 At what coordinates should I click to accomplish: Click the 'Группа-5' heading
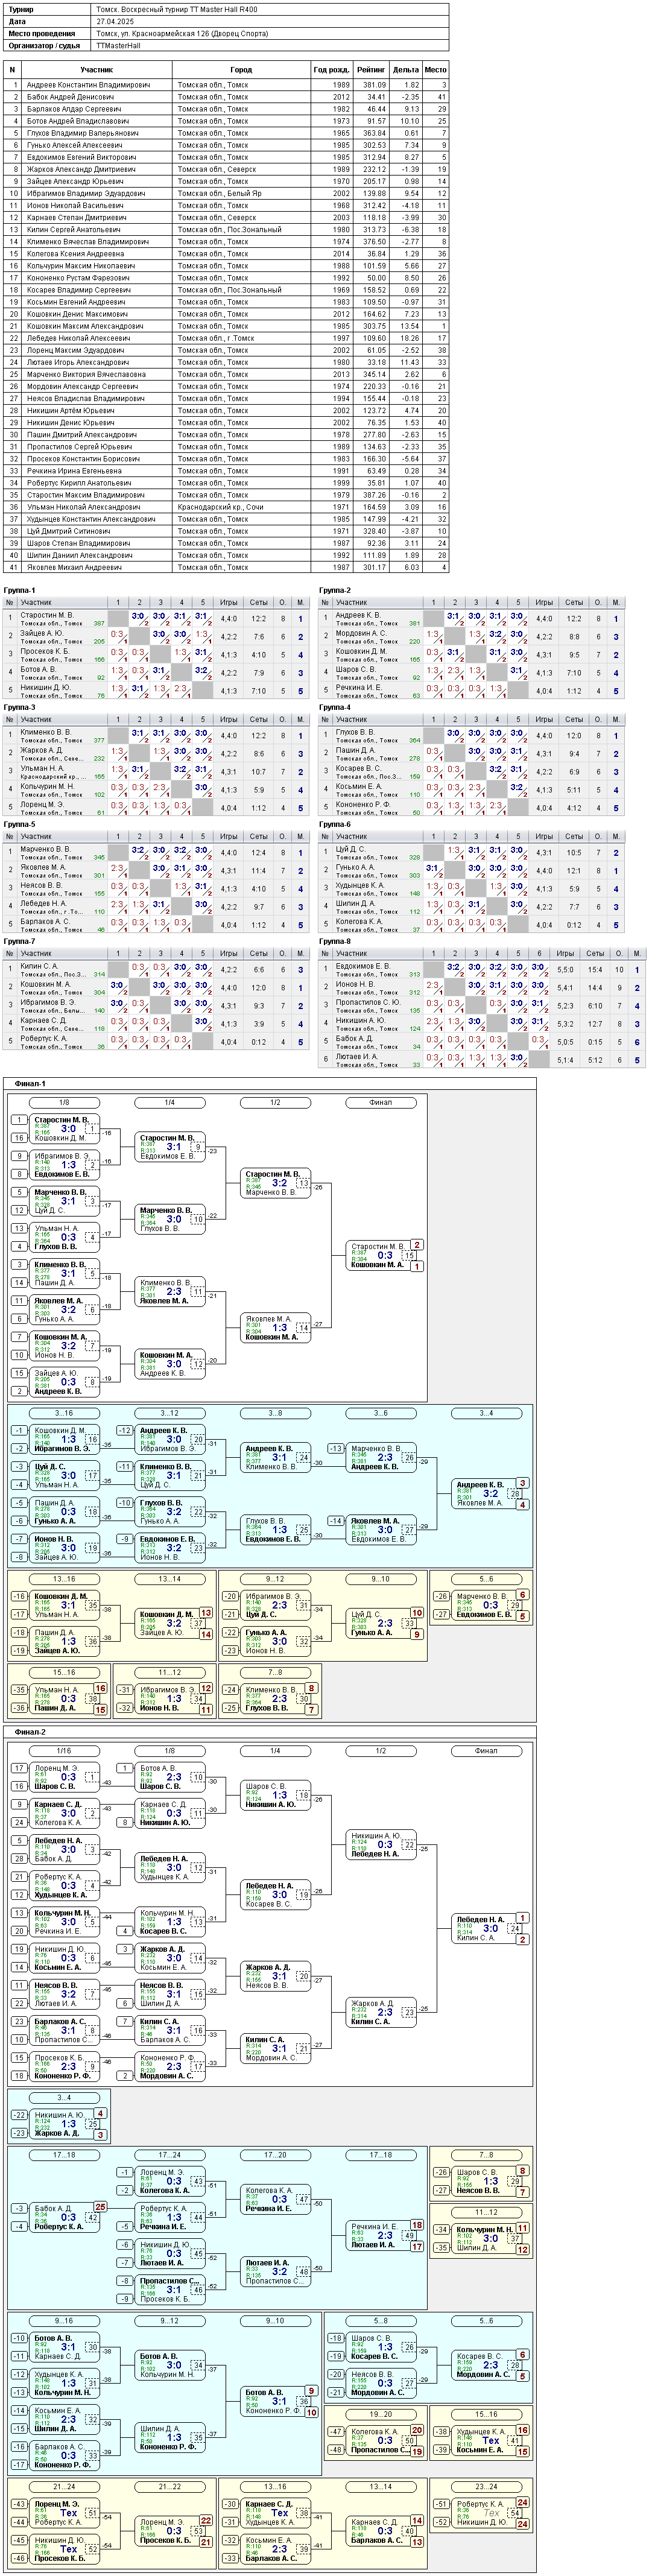[19, 824]
